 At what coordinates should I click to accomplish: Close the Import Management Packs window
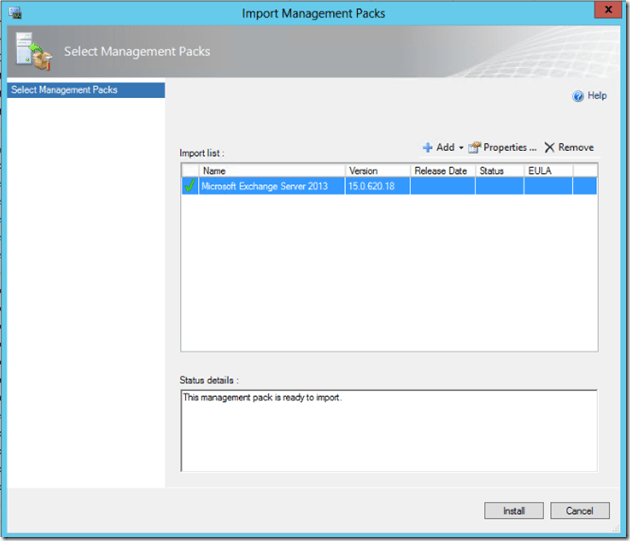[x=602, y=12]
